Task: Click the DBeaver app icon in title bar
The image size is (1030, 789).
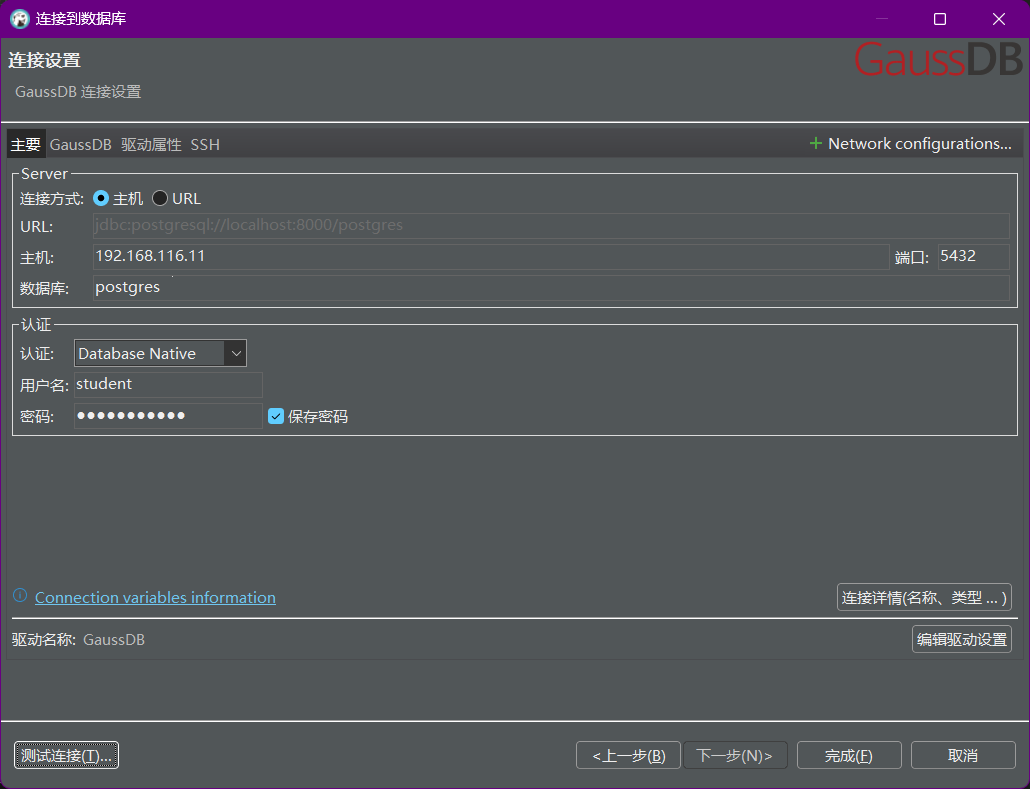Action: click(20, 19)
